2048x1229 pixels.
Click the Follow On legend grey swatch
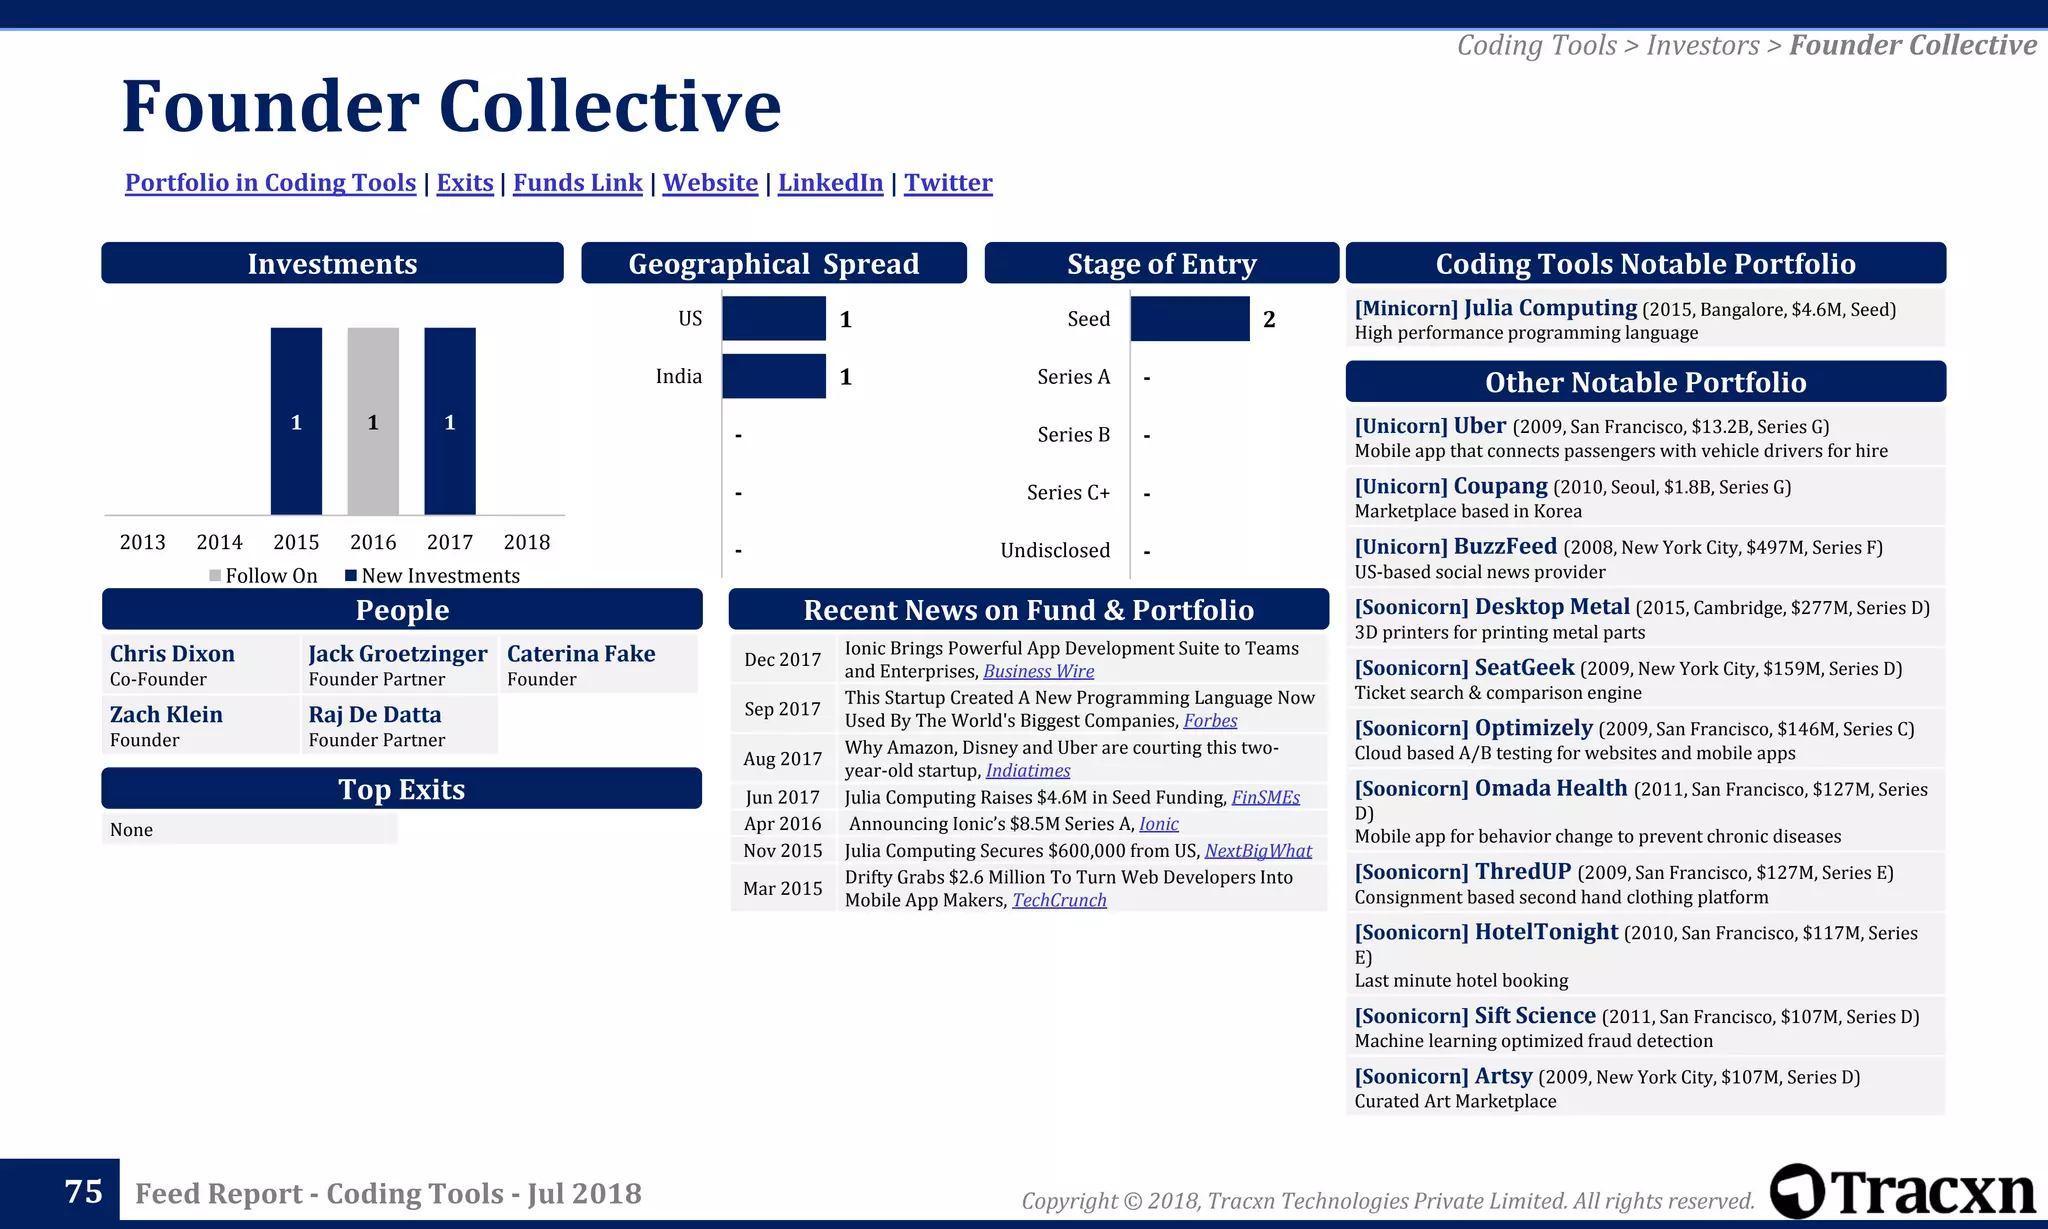click(215, 575)
